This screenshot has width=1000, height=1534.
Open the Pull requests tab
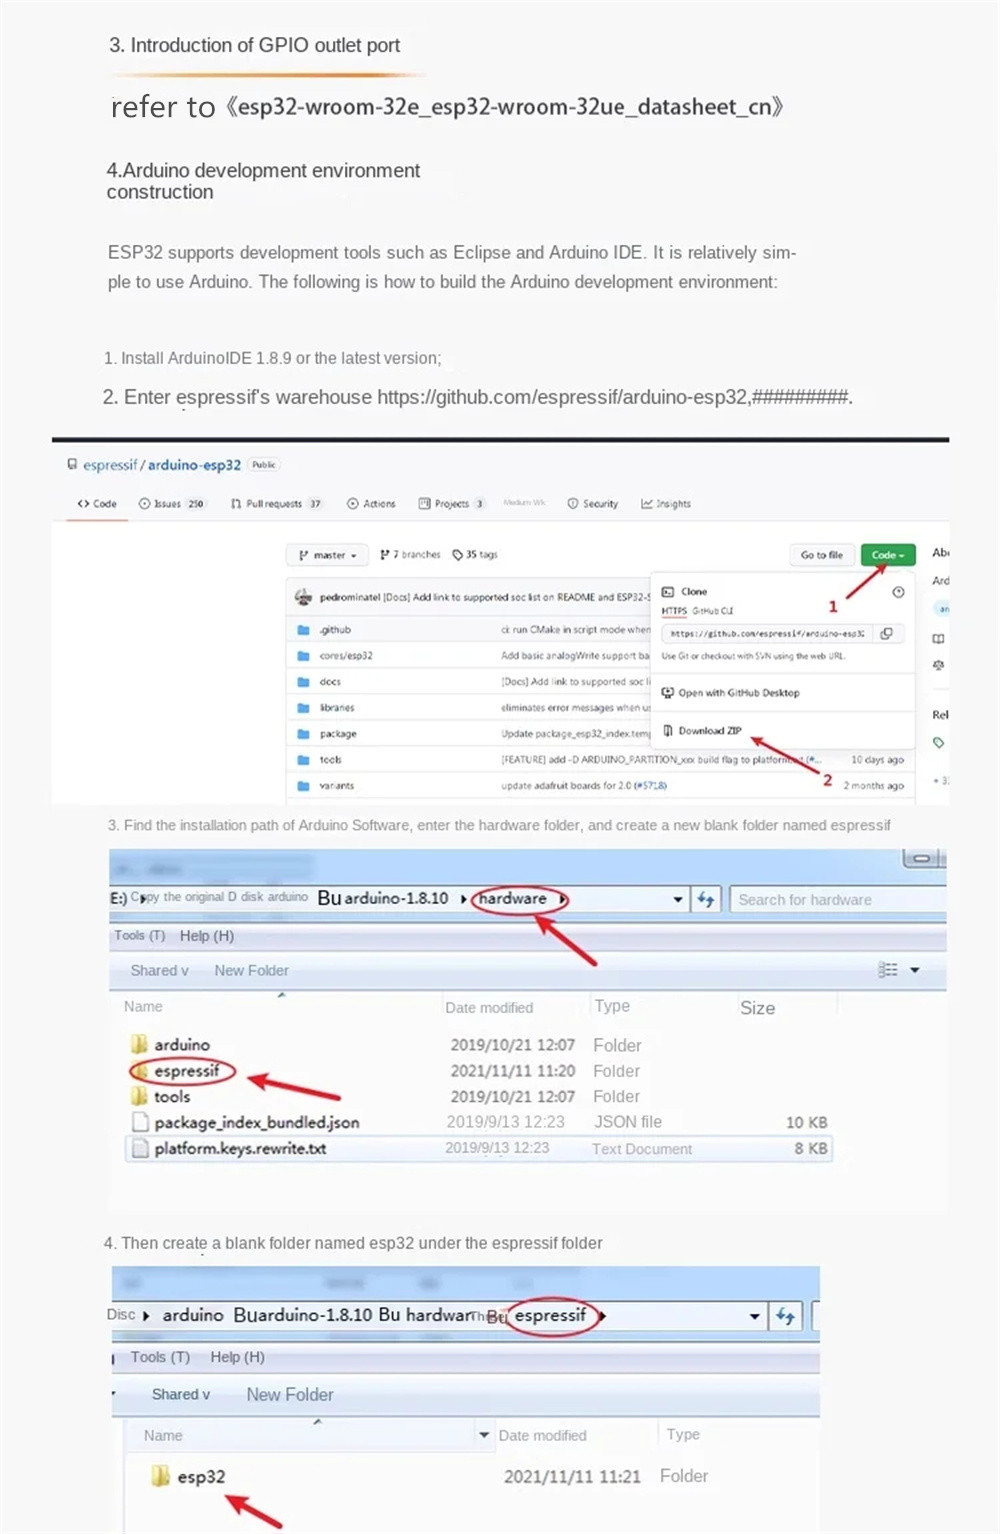point(276,504)
